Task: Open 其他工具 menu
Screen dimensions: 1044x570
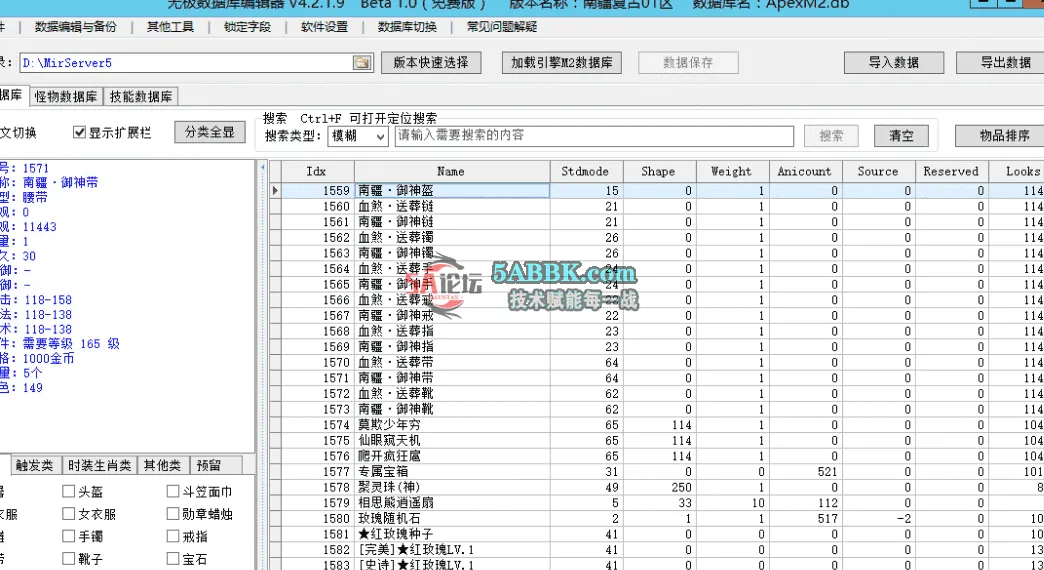Action: click(170, 27)
